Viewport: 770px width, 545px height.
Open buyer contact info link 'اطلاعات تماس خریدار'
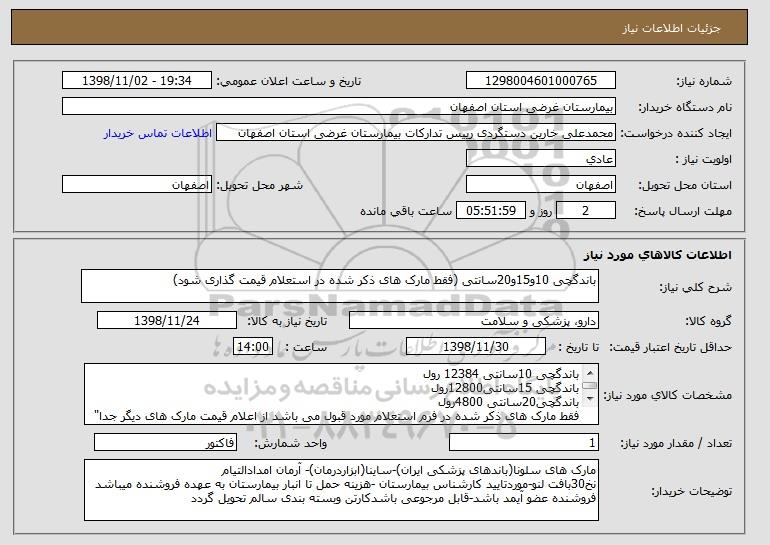[x=158, y=134]
